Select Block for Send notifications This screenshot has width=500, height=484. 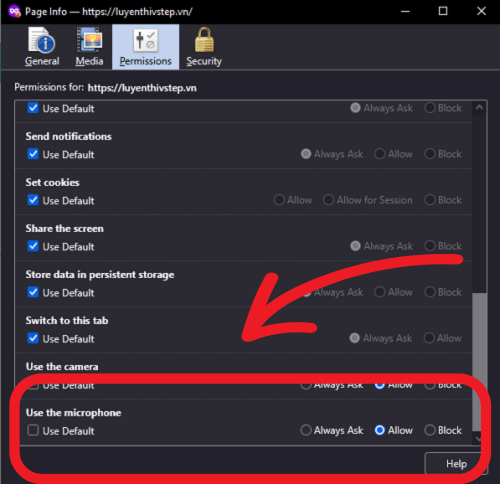430,154
